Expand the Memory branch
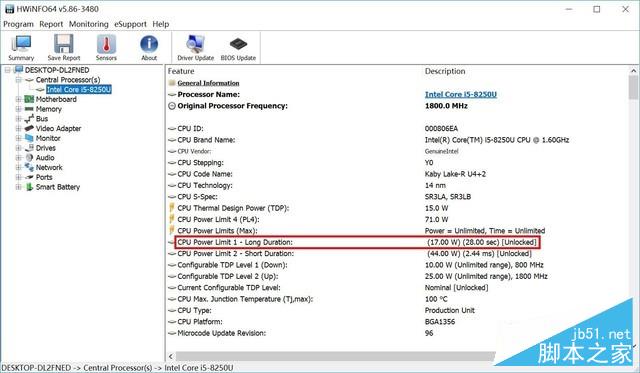 (x=18, y=109)
